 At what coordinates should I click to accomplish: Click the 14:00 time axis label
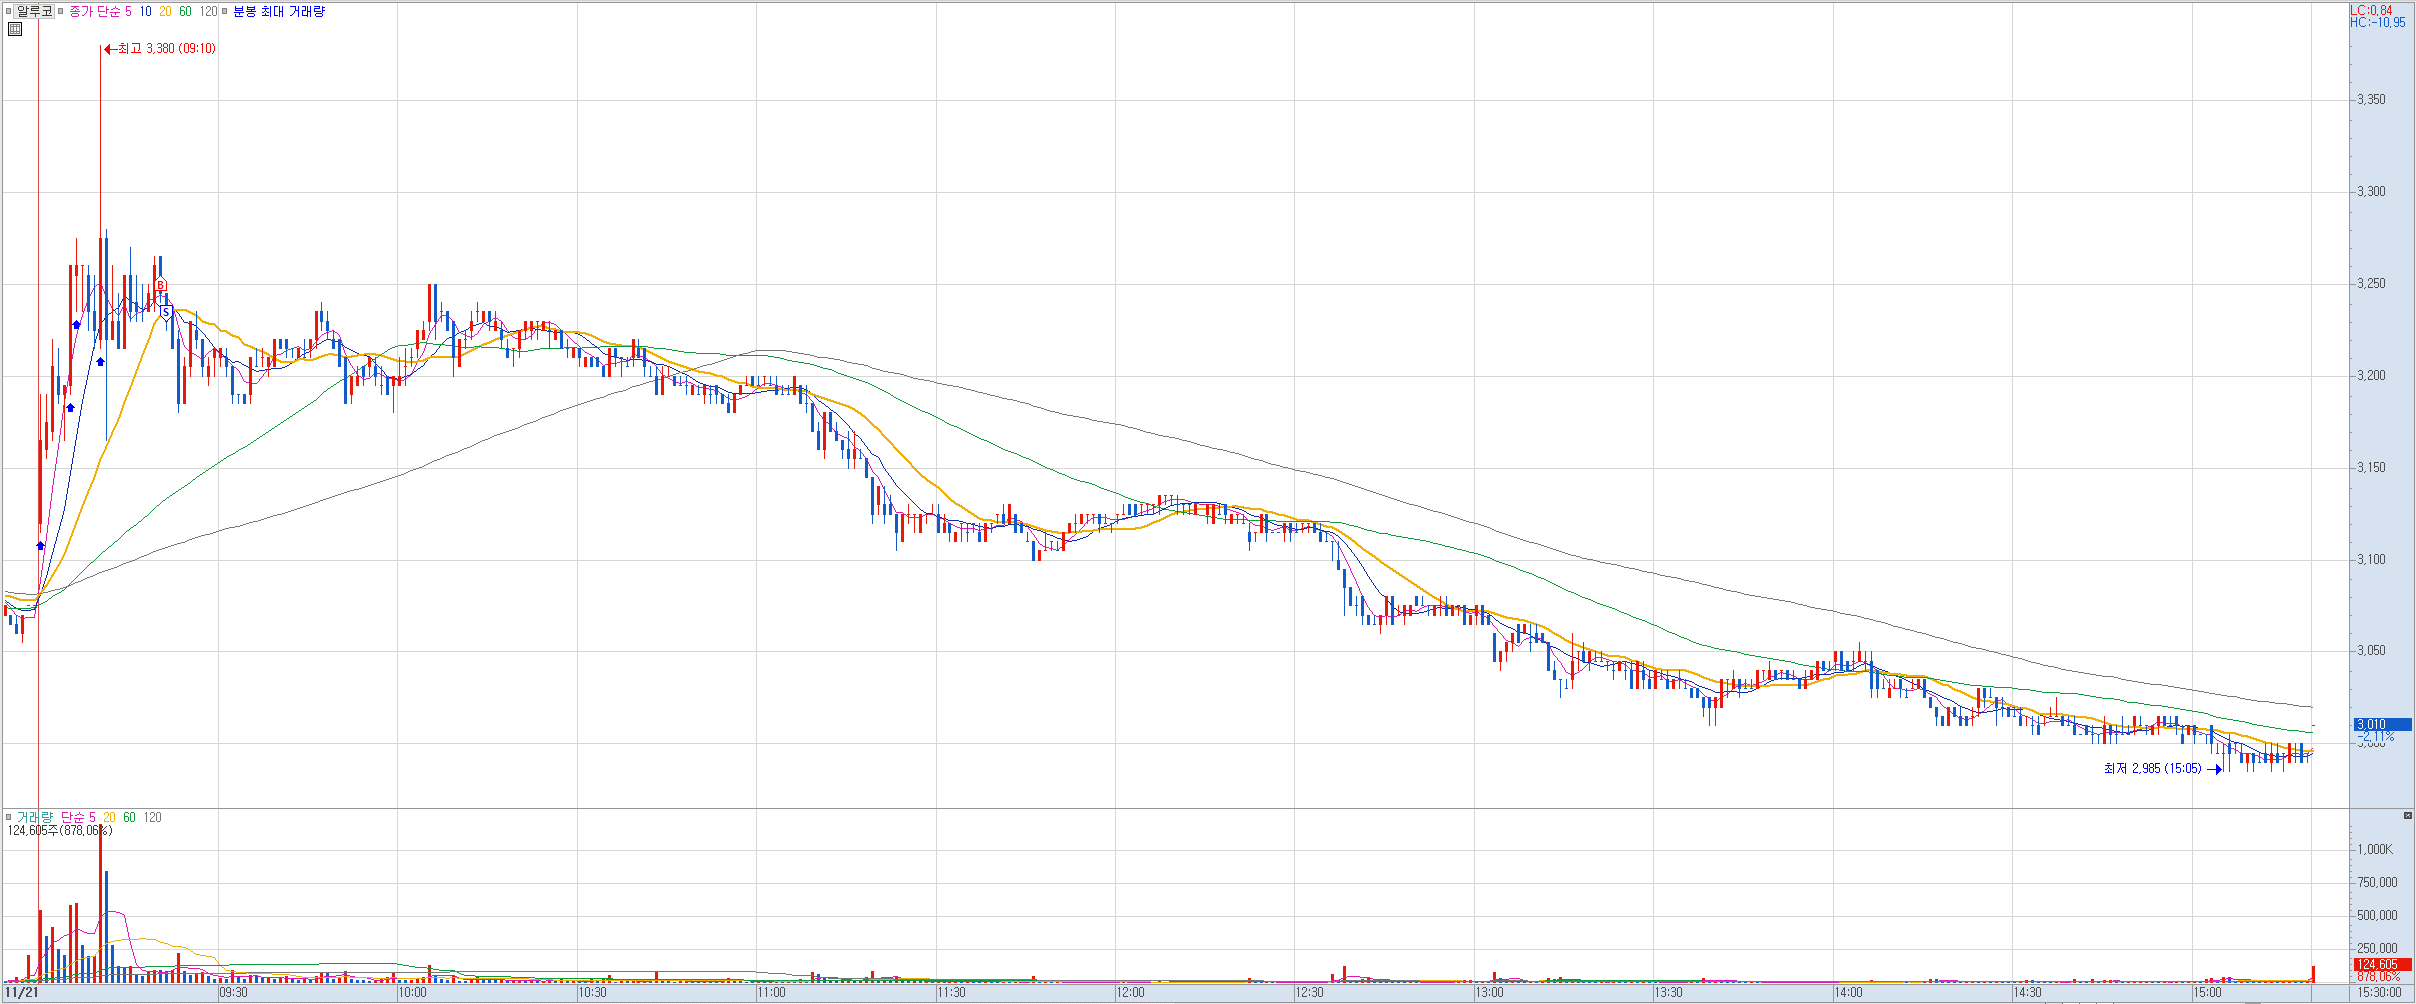pyautogui.click(x=1849, y=993)
